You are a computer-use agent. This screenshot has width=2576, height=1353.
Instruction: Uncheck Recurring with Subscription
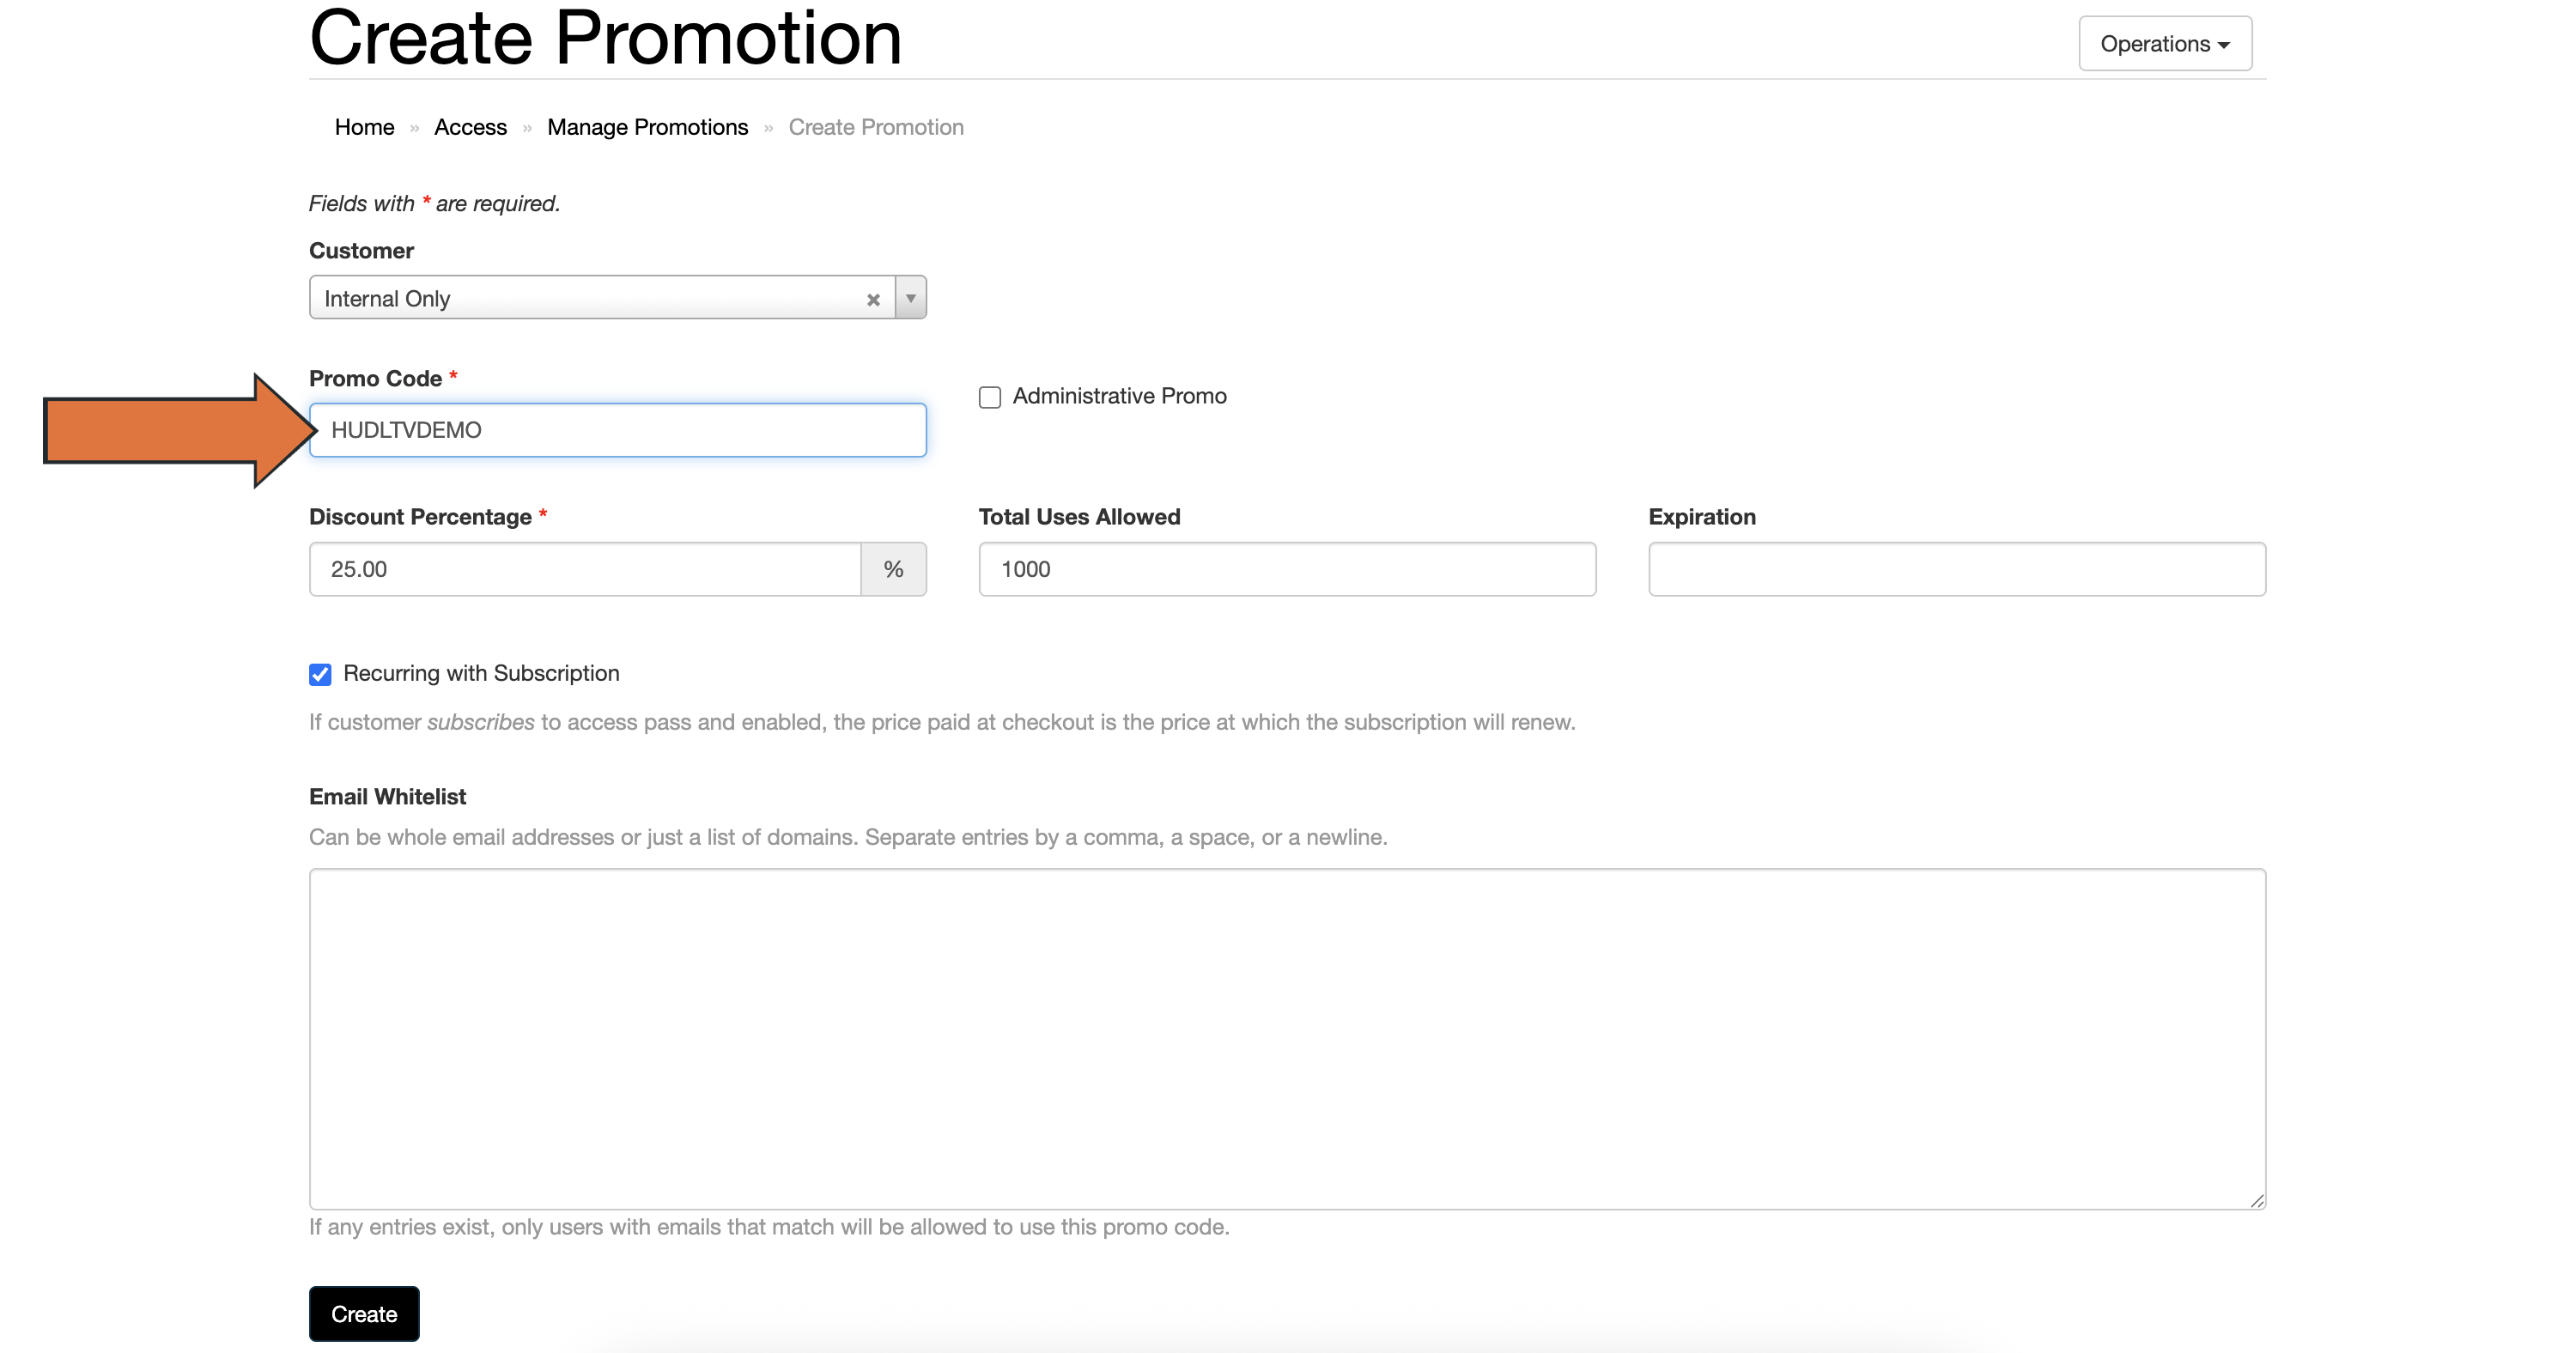click(320, 674)
